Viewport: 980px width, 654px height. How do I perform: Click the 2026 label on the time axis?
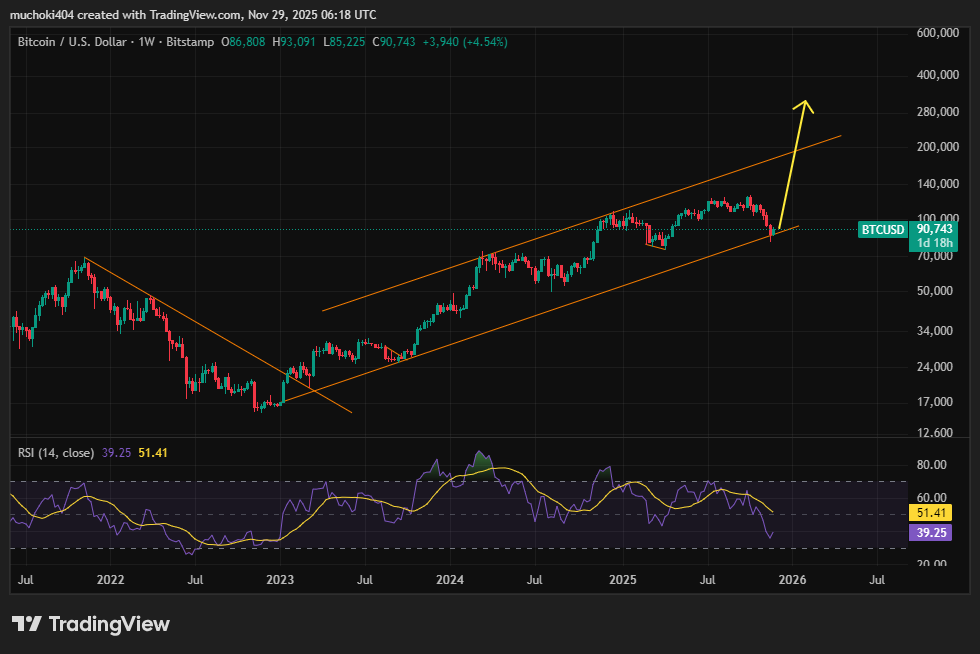point(793,579)
